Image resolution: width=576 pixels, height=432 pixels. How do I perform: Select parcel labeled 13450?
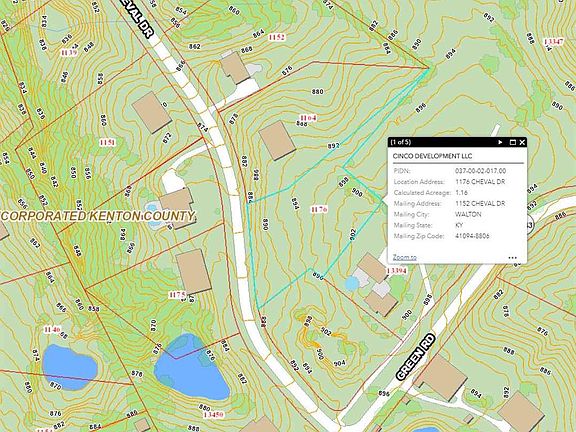coord(213,415)
